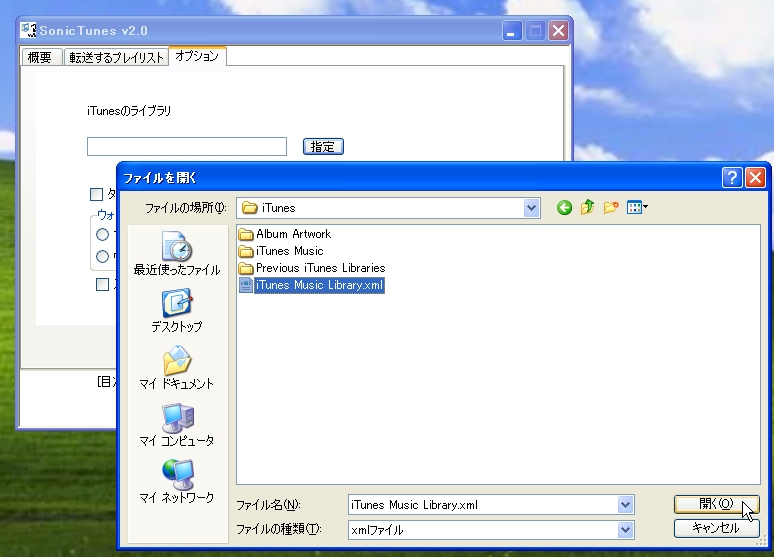The image size is (774, 557).
Task: Open My Documents (マイ ドキュメント) location
Action: tap(177, 368)
